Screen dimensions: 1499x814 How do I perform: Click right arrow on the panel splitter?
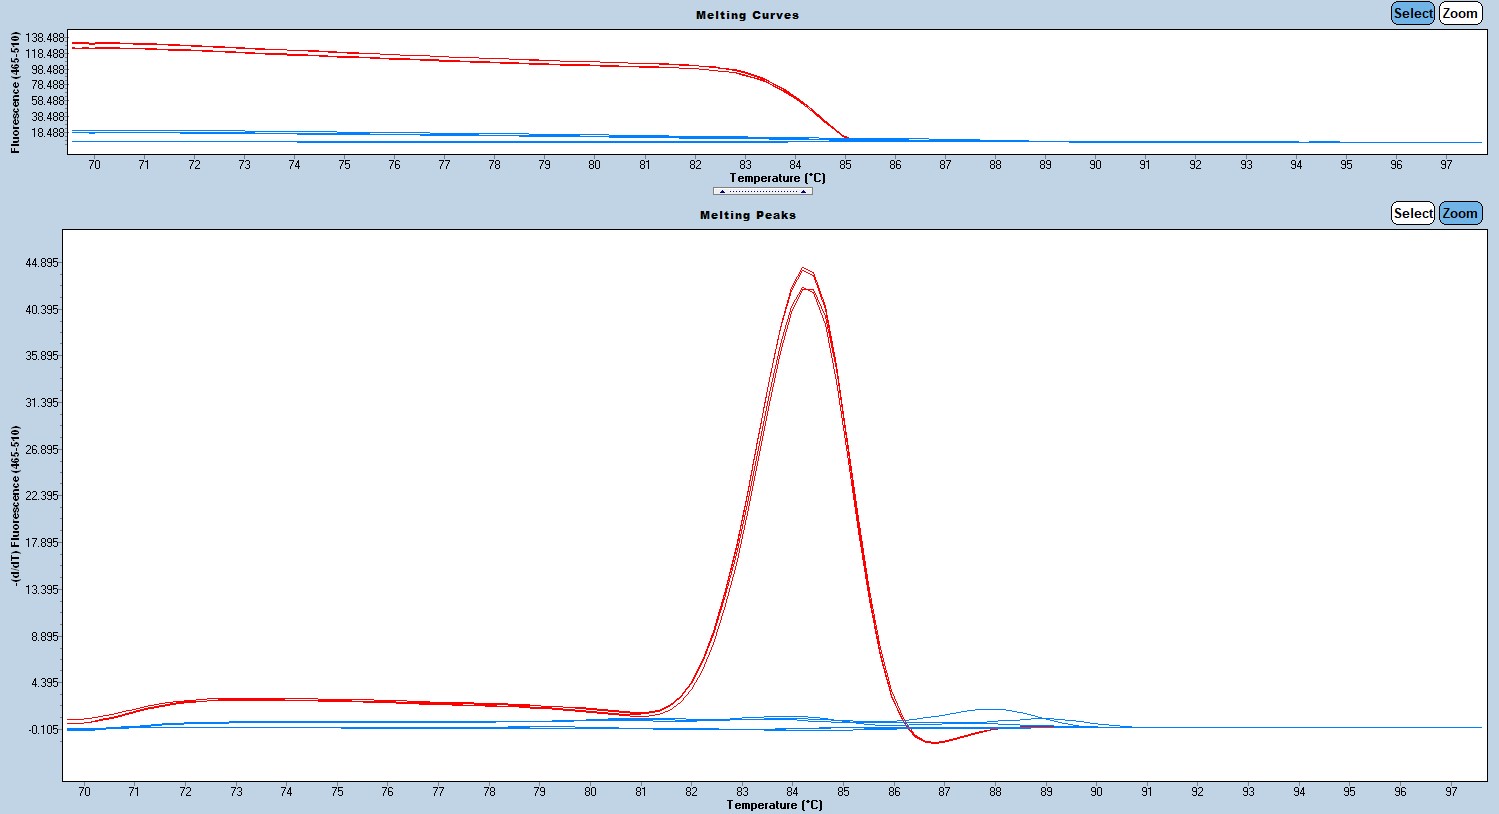click(803, 191)
